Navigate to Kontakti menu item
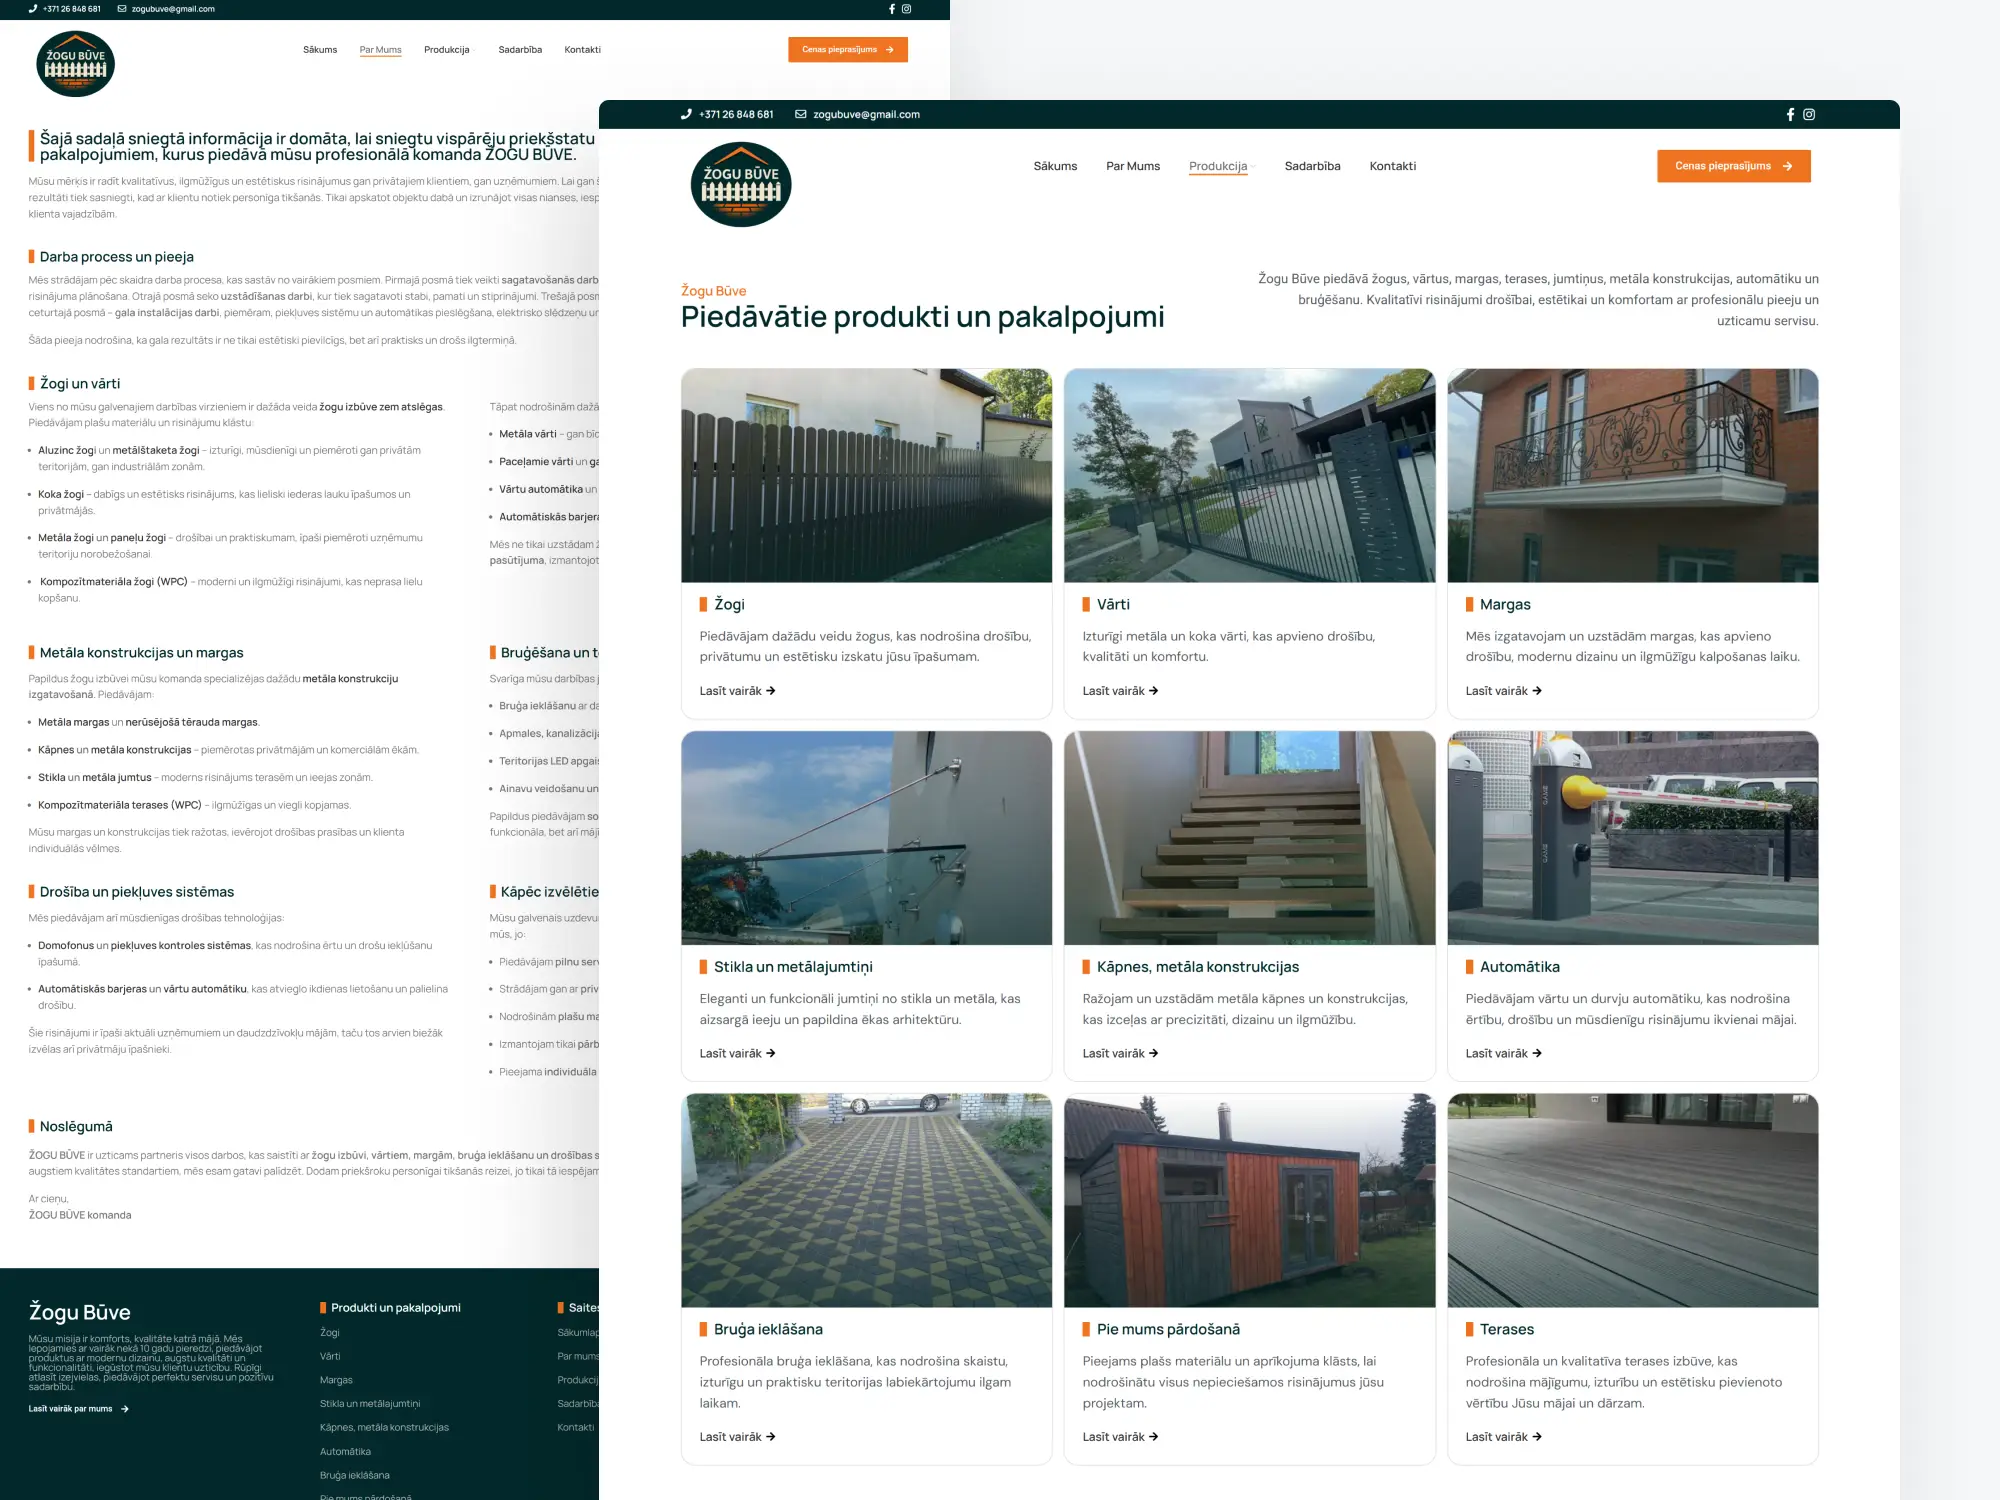Image resolution: width=2000 pixels, height=1500 pixels. [x=1393, y=166]
